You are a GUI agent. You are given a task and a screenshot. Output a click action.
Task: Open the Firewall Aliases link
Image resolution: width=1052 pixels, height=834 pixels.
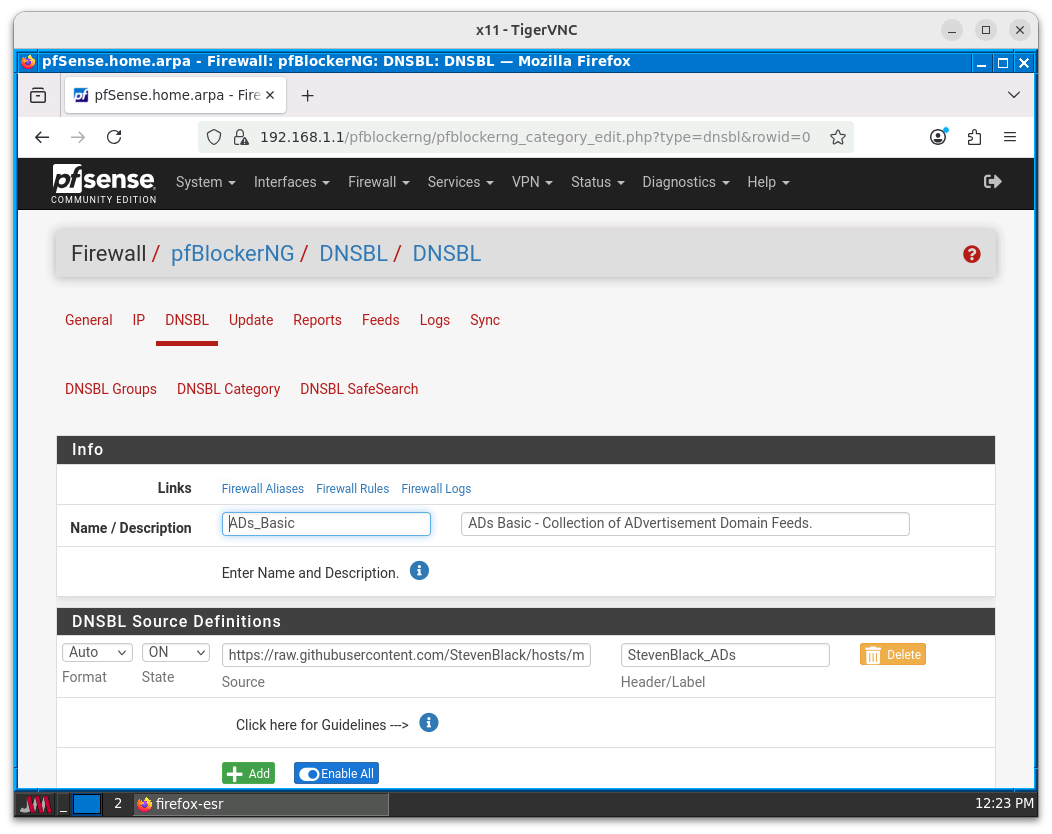pos(262,488)
